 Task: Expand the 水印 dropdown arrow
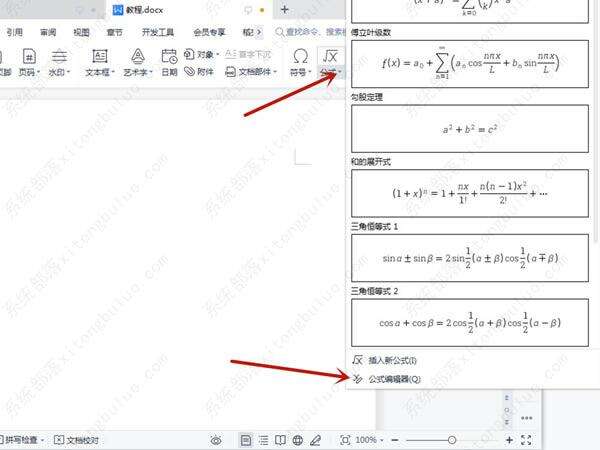68,72
